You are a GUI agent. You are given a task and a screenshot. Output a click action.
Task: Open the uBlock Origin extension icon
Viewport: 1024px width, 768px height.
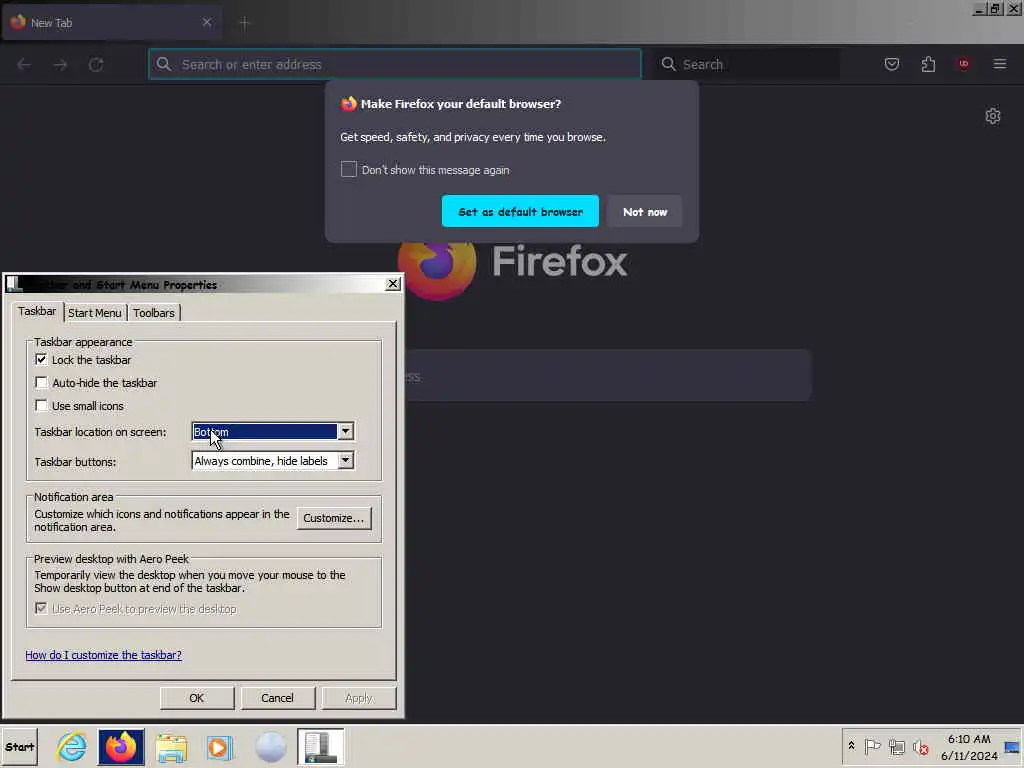963,64
